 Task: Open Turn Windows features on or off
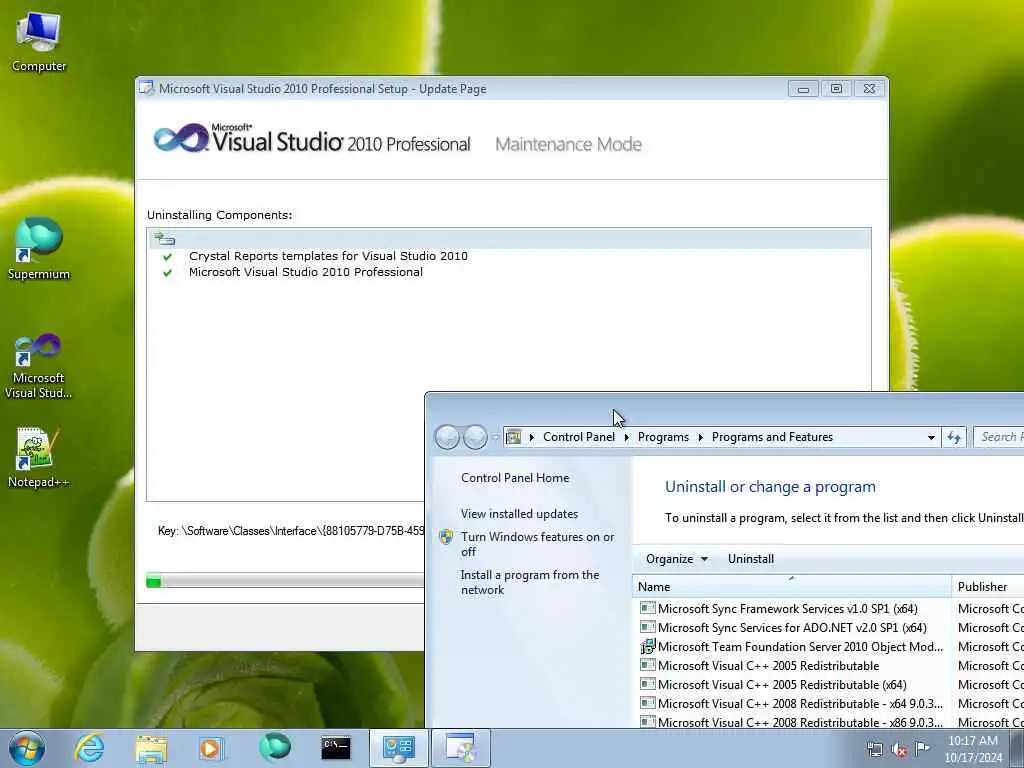[537, 544]
